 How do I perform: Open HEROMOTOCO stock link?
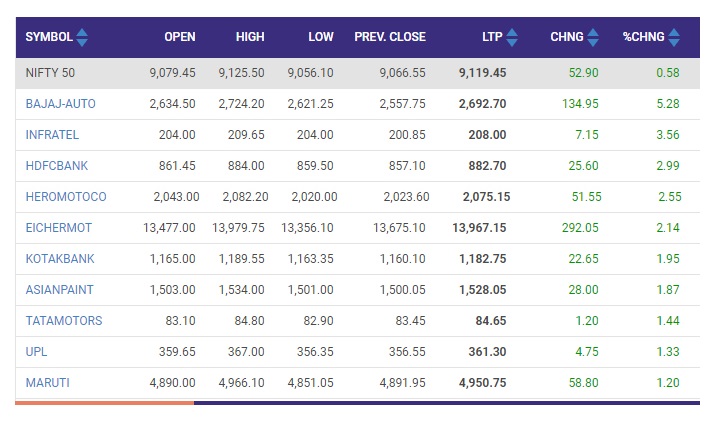tap(66, 197)
